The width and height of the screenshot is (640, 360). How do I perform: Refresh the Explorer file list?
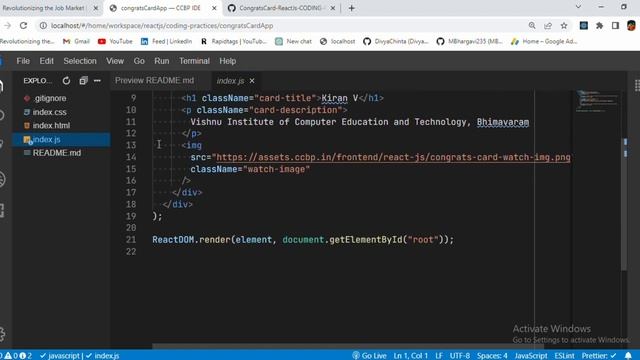click(66, 81)
